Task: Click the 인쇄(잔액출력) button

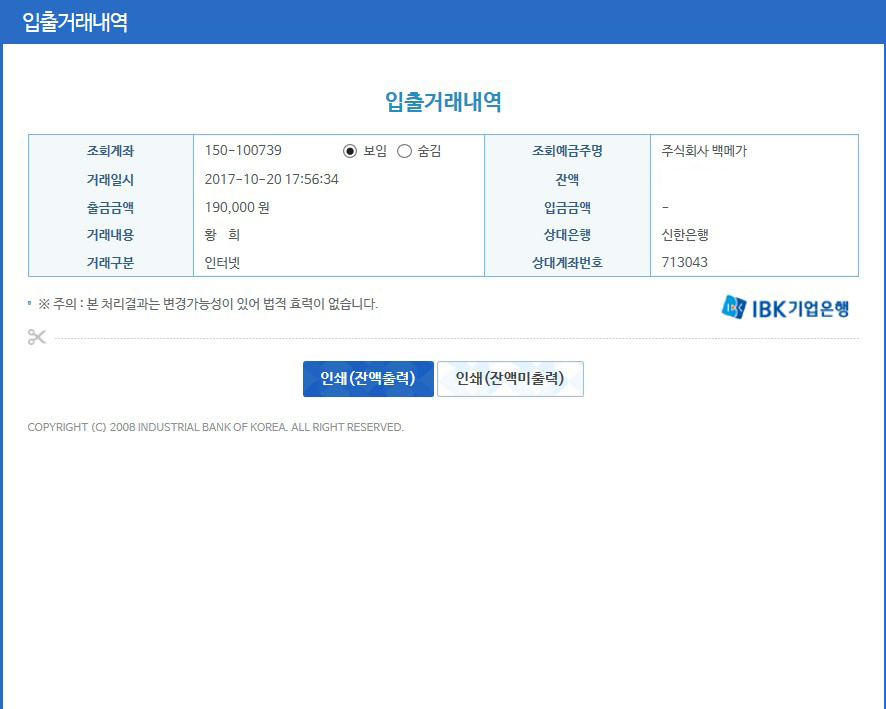Action: (368, 379)
